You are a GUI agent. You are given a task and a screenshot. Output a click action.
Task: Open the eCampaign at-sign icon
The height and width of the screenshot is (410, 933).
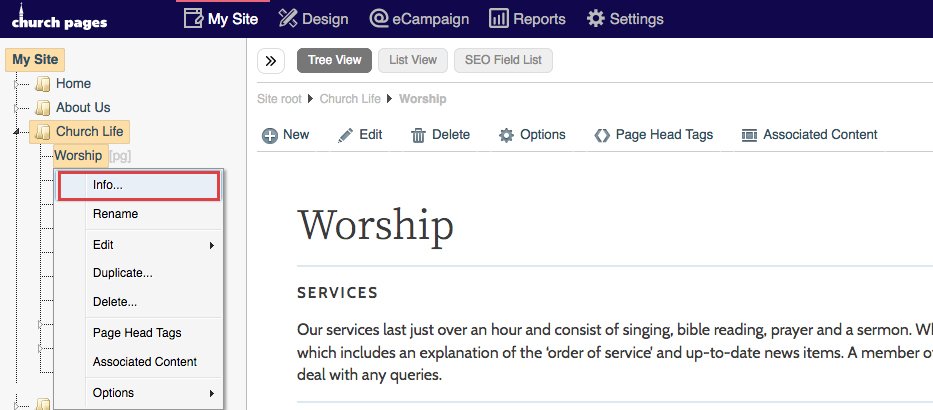click(x=379, y=18)
